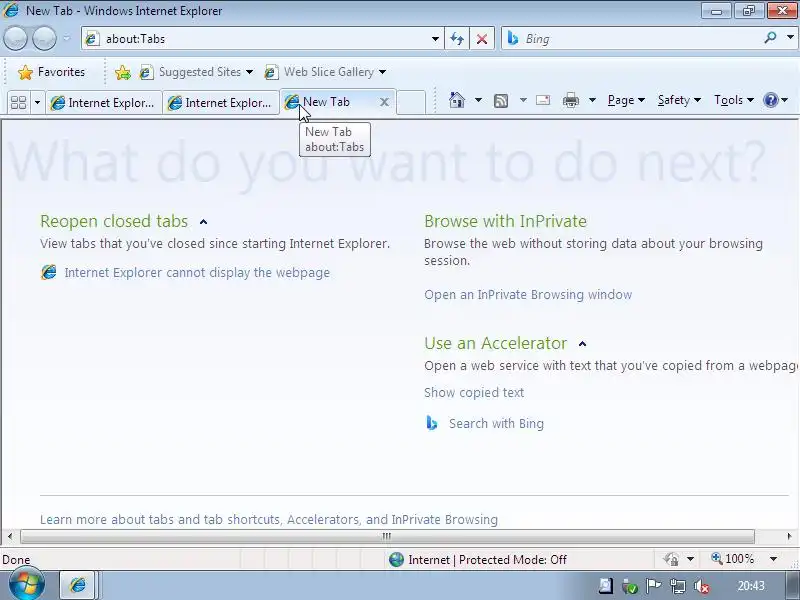Open the Tools menu
The image size is (800, 600).
[x=734, y=100]
